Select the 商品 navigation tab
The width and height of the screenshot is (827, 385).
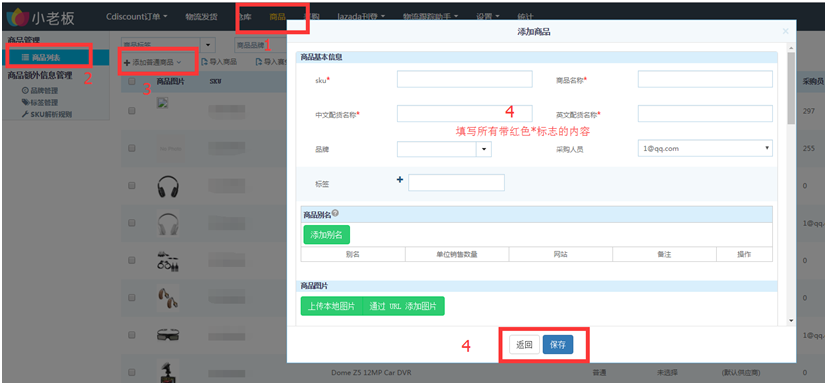click(x=277, y=16)
